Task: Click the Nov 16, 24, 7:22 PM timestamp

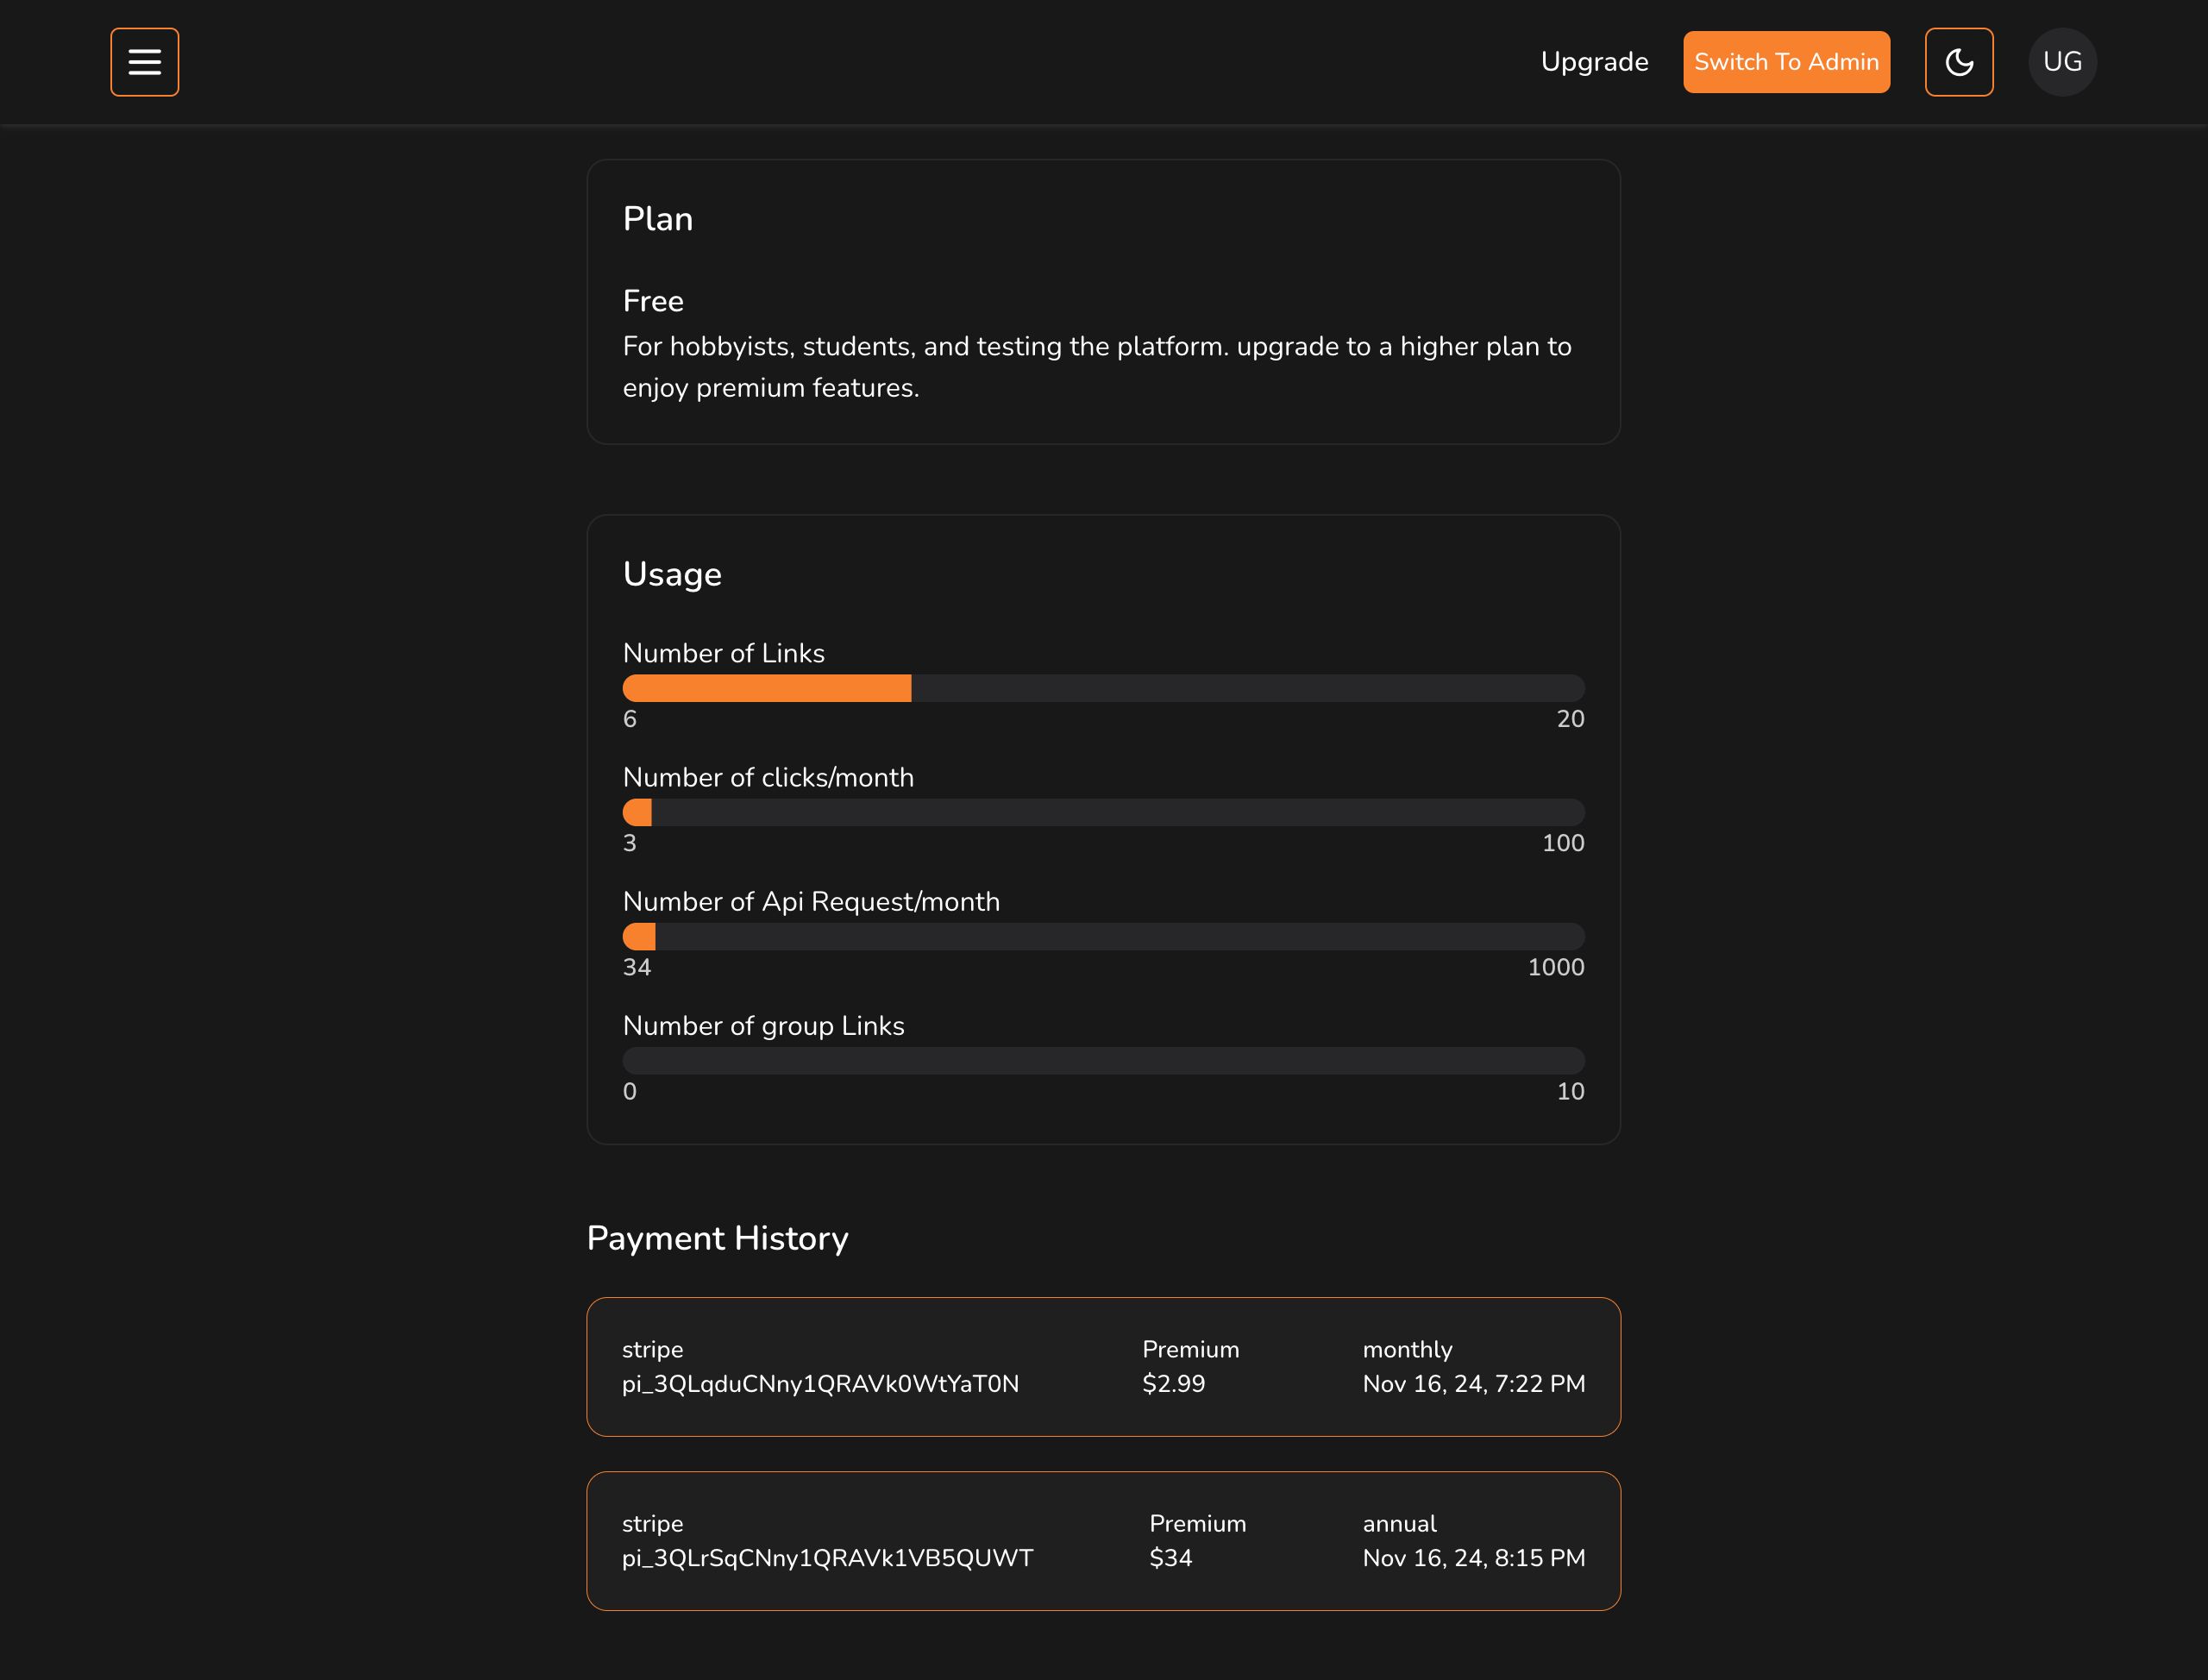Action: (1473, 1384)
